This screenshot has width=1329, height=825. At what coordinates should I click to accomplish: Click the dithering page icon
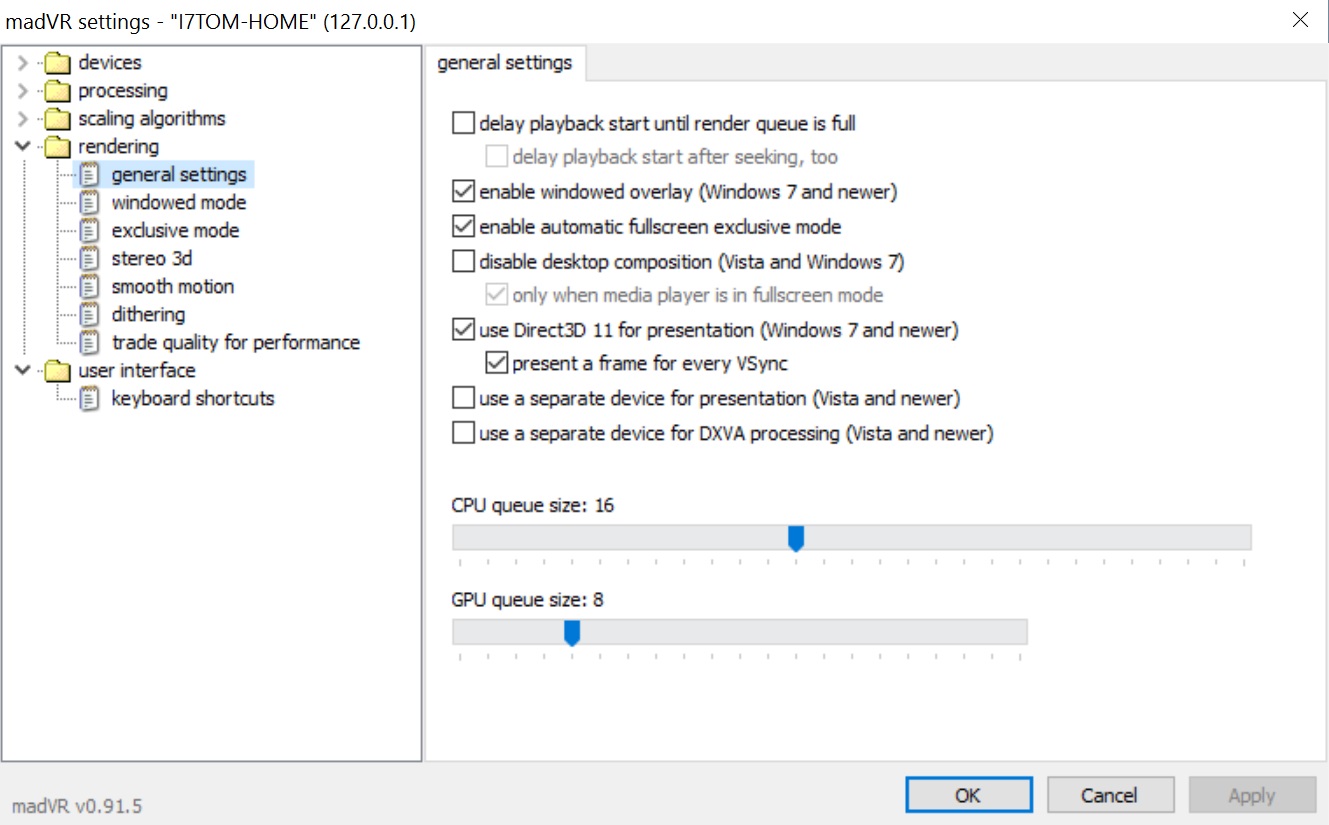91,315
